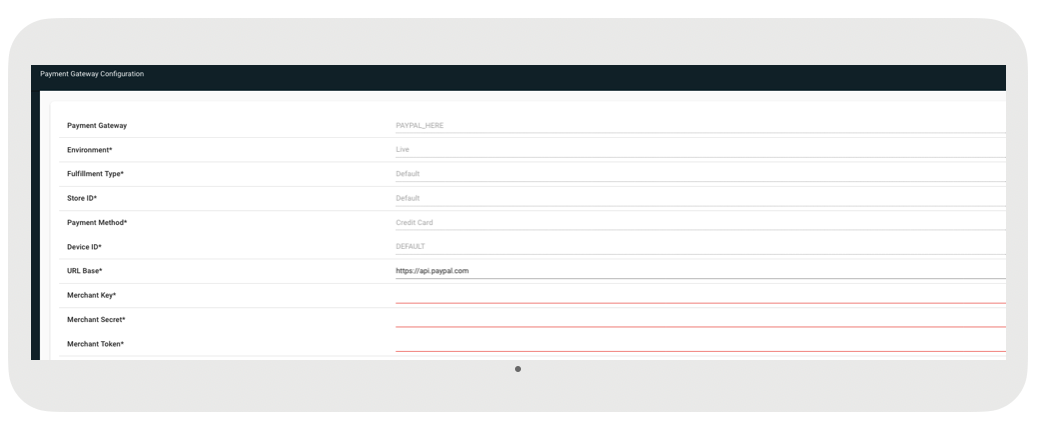Focus the URL Base field with api.paypal.com
1041x426 pixels.
[x=700, y=271]
